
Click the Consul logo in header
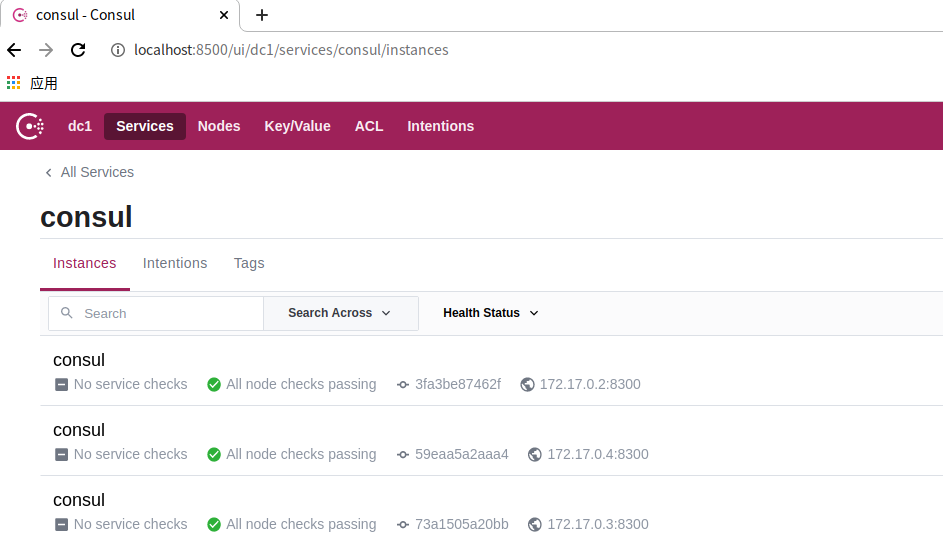pos(30,126)
